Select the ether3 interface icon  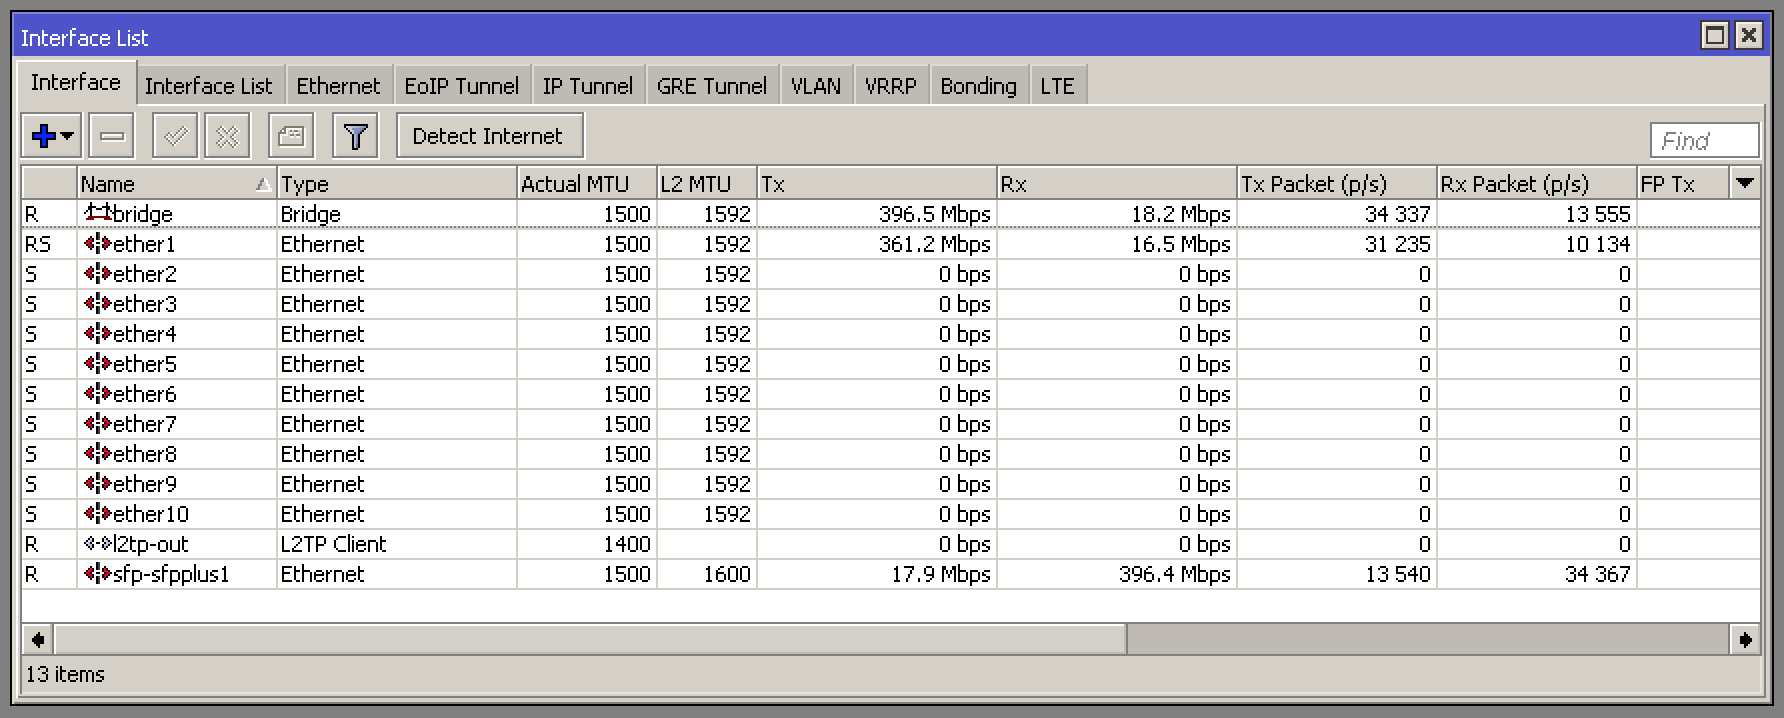pyautogui.click(x=98, y=303)
